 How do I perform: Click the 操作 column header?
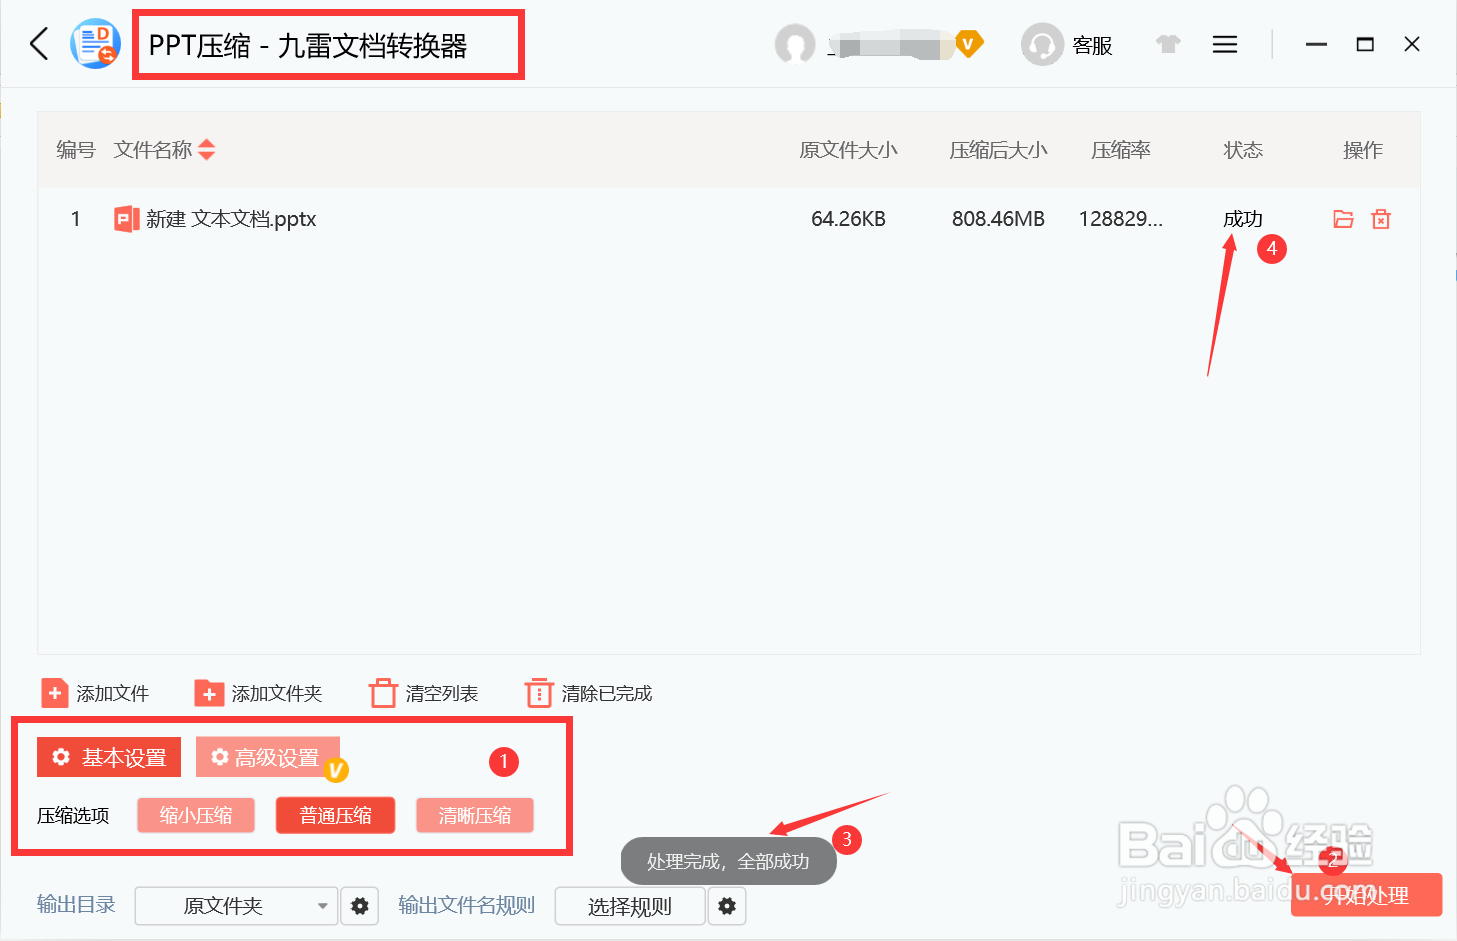coord(1363,150)
